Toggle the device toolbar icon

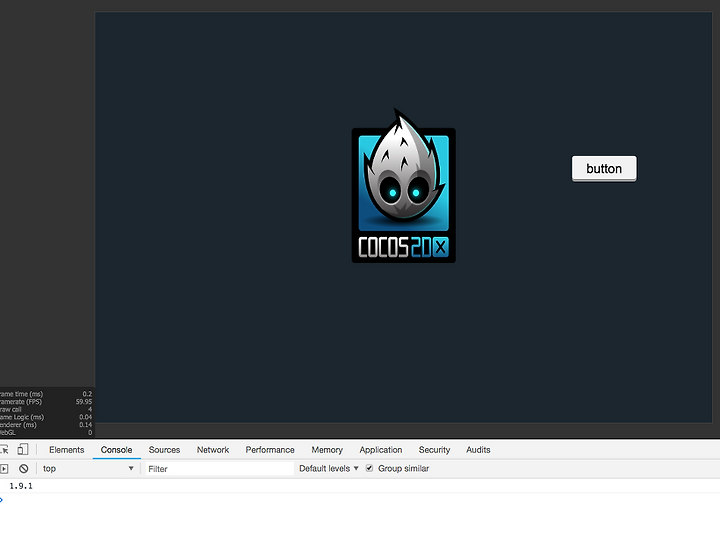pos(23,449)
